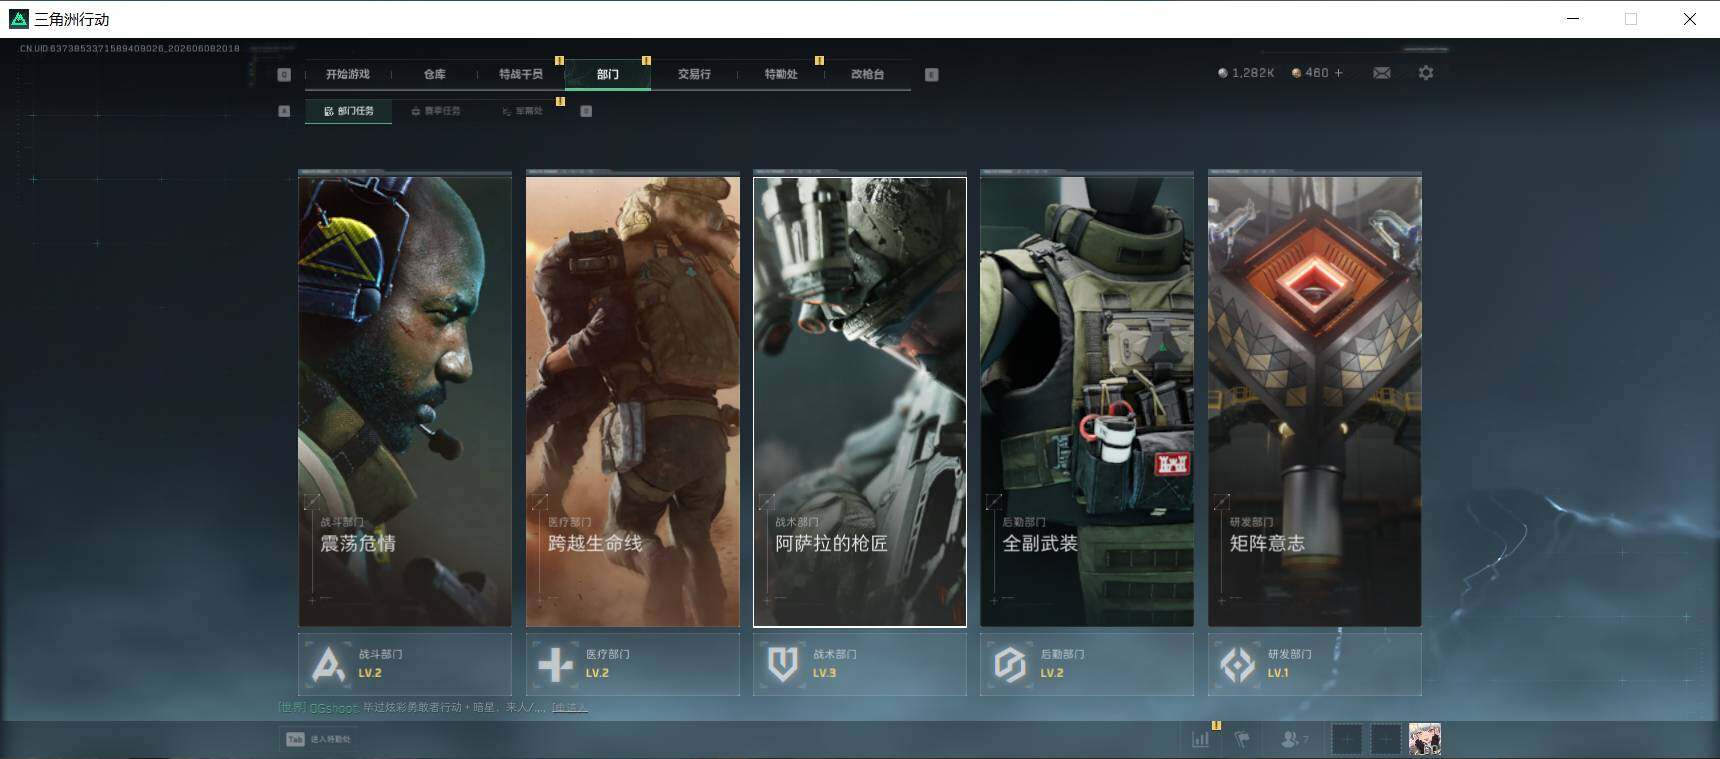Viewport: 1720px width, 759px height.
Task: Click the 战斗部门 LV.2 level label
Action: 370,673
